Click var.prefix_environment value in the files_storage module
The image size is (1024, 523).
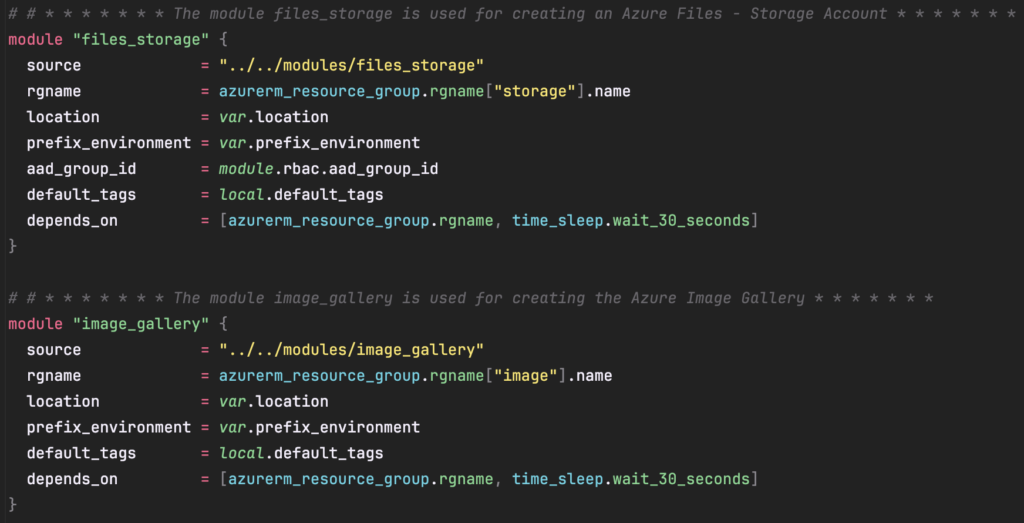(x=319, y=143)
